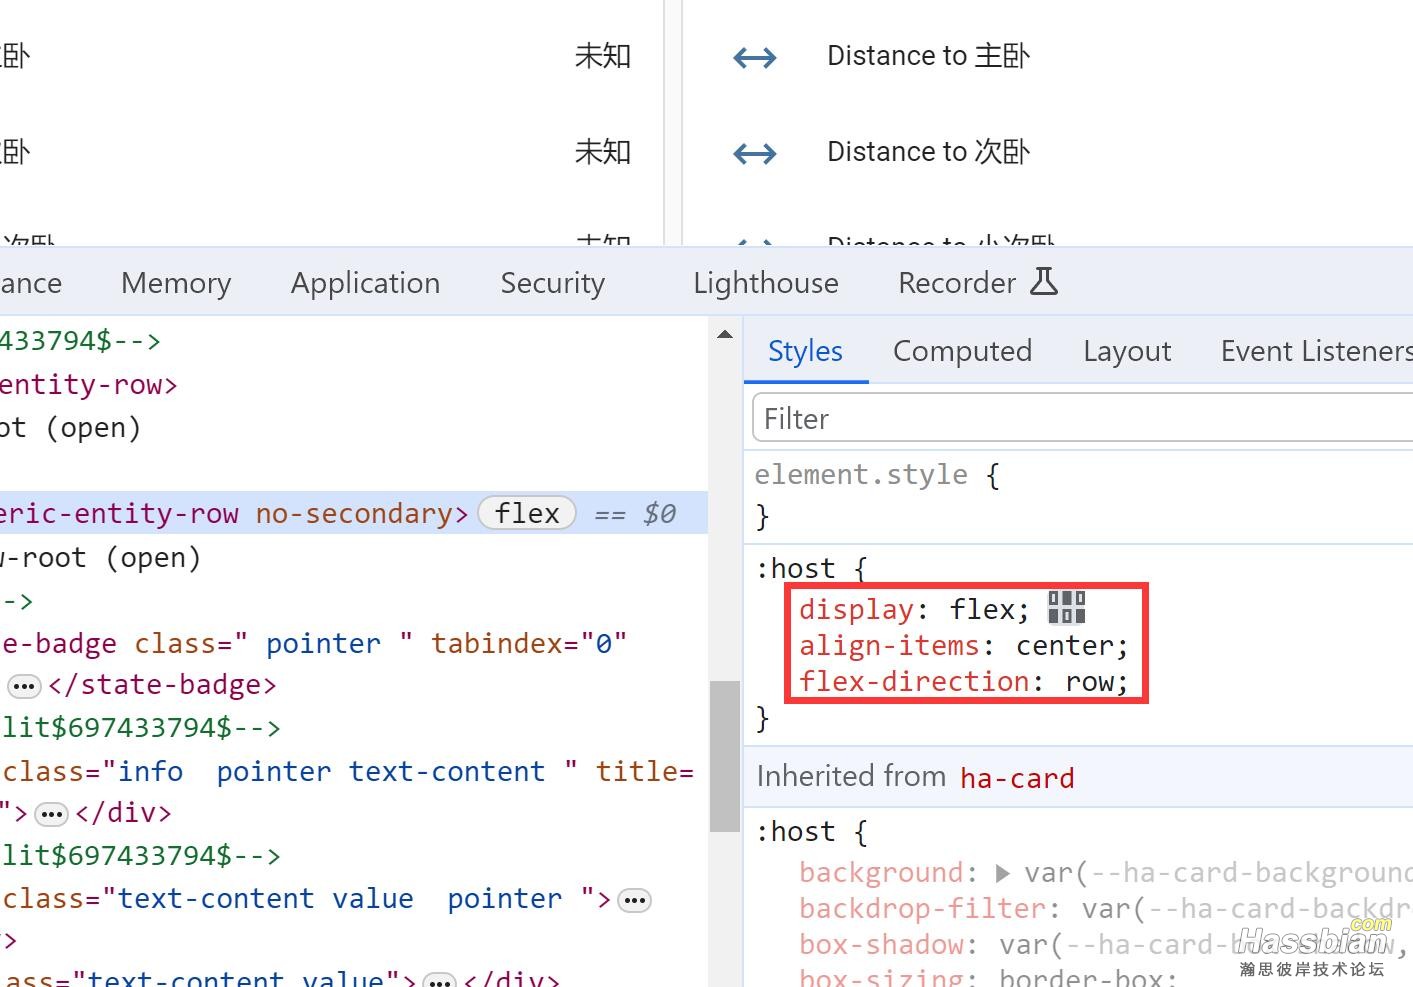
Task: Select the Computed tab
Action: pyautogui.click(x=962, y=351)
